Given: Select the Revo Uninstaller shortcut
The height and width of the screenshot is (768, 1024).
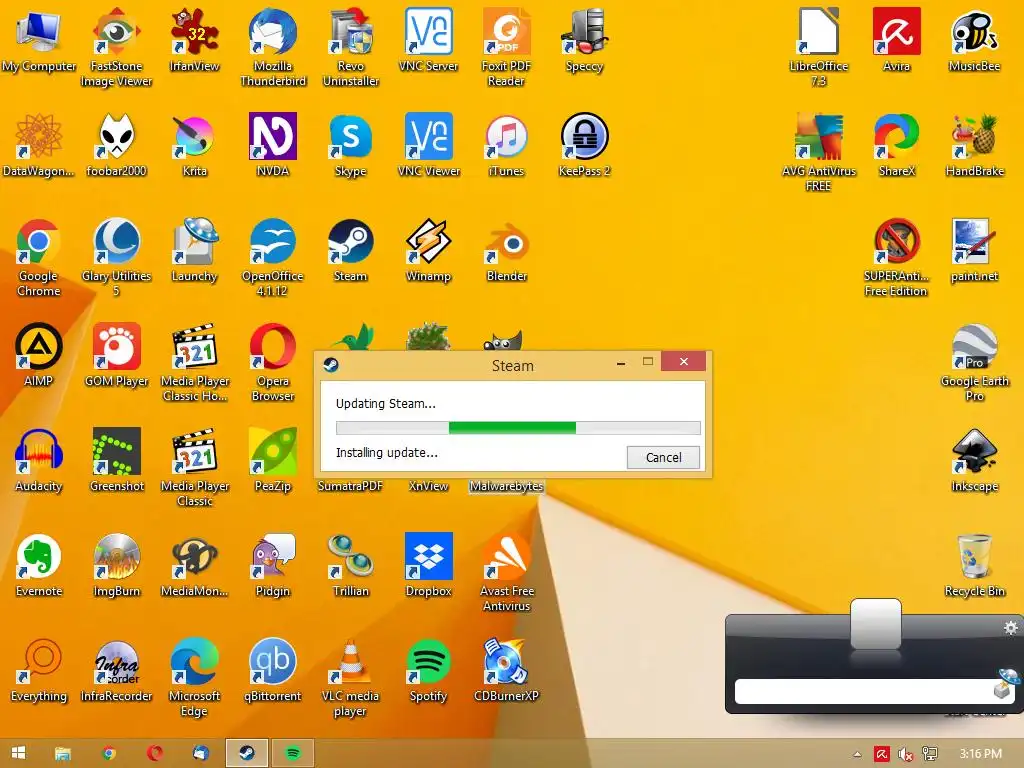Looking at the screenshot, I should (x=351, y=48).
